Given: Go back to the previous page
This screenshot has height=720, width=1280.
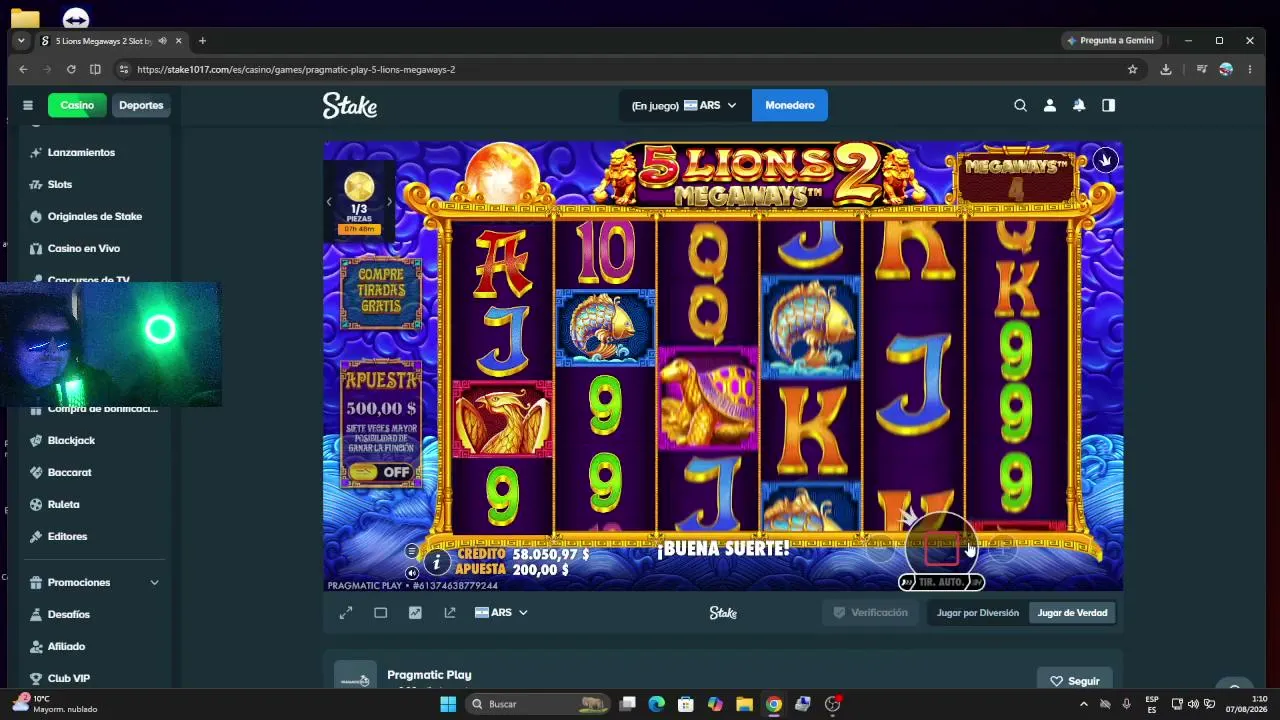Looking at the screenshot, I should pyautogui.click(x=23, y=69).
